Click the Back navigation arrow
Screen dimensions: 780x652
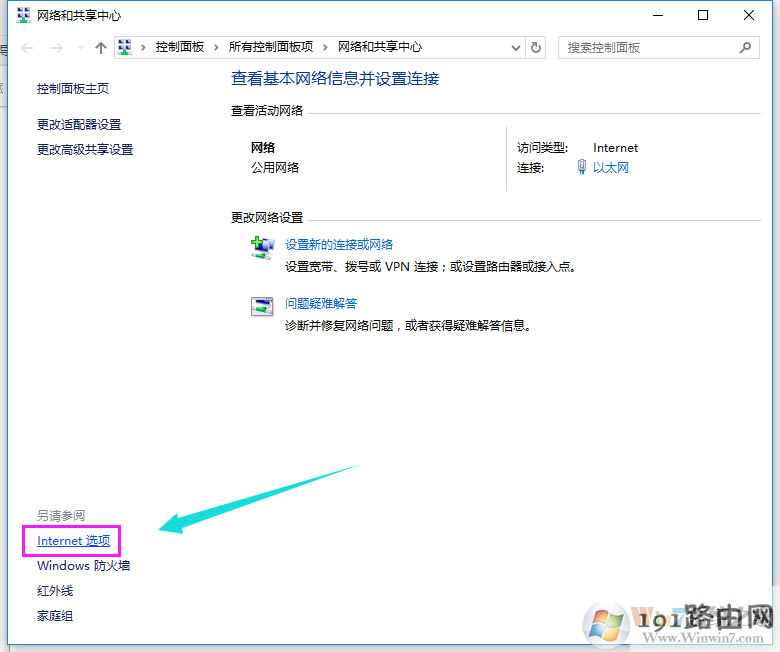[x=27, y=48]
